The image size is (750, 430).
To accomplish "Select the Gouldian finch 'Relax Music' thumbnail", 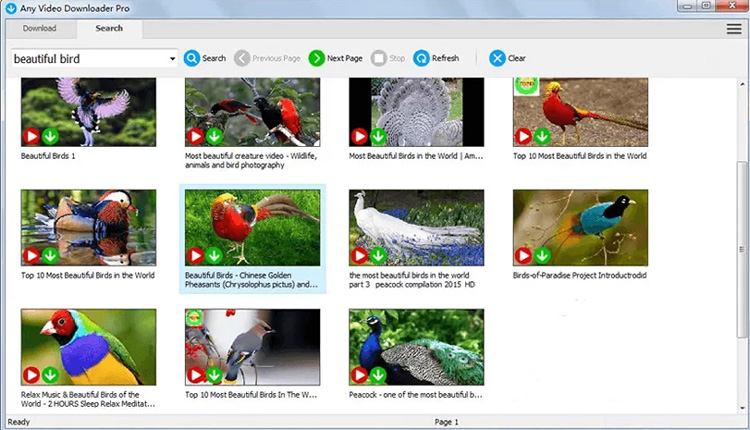I will 88,347.
